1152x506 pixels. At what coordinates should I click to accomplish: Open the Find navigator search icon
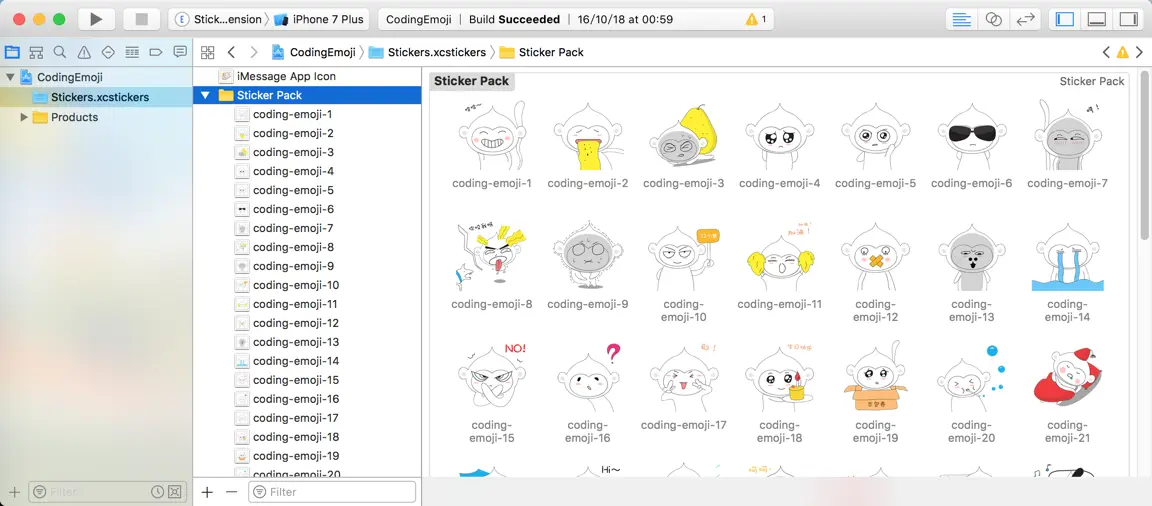[60, 52]
